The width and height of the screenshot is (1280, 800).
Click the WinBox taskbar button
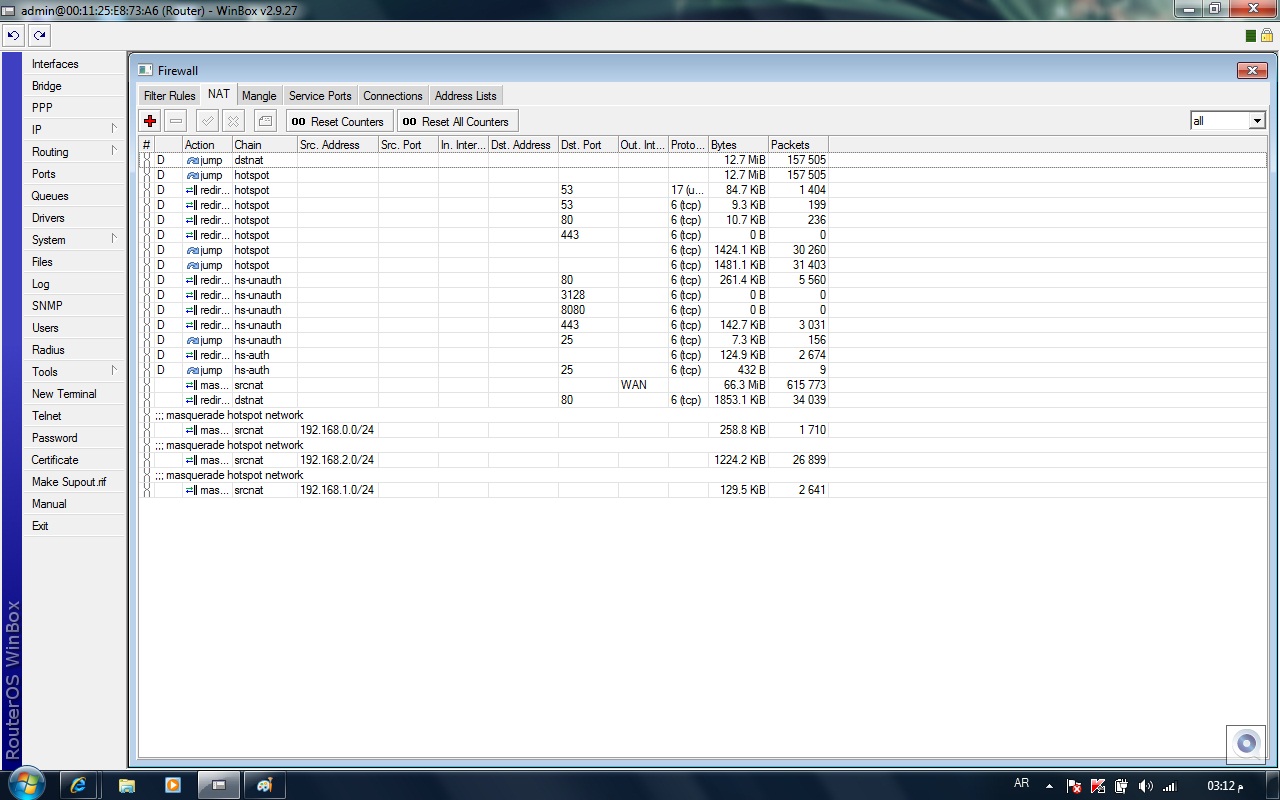tap(219, 785)
